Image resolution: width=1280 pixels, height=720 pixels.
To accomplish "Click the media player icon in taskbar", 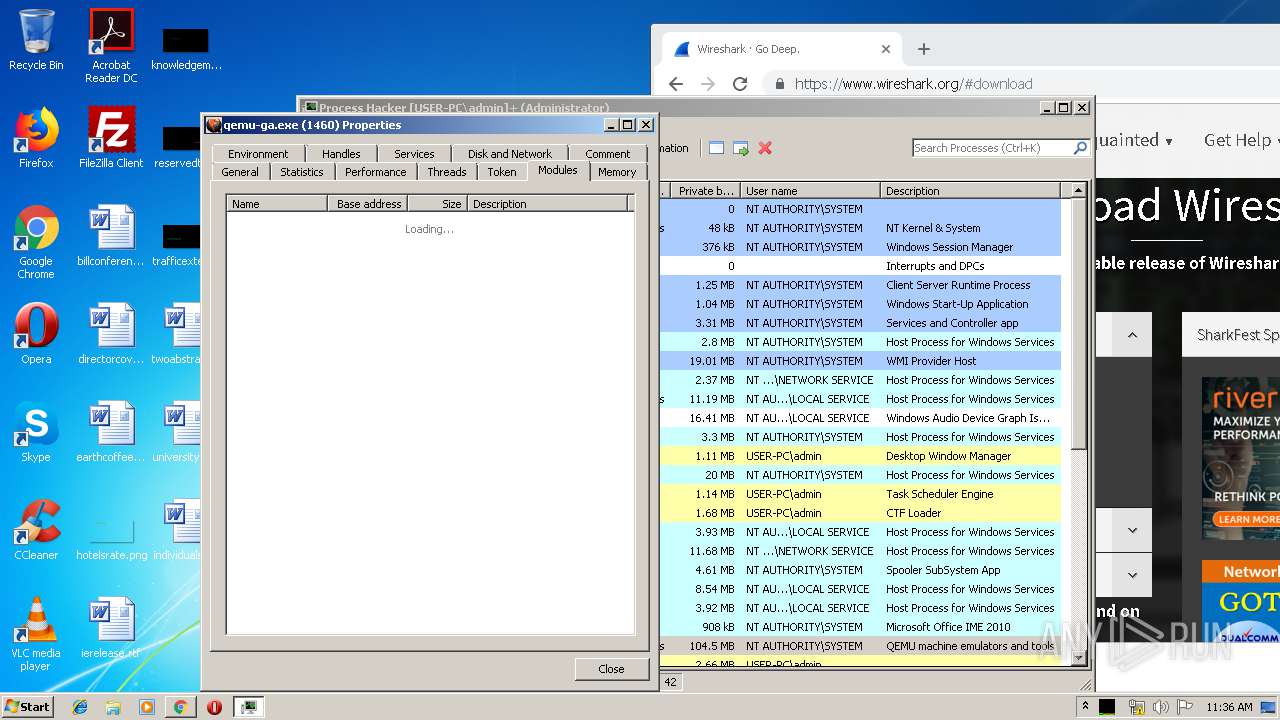I will tap(147, 707).
